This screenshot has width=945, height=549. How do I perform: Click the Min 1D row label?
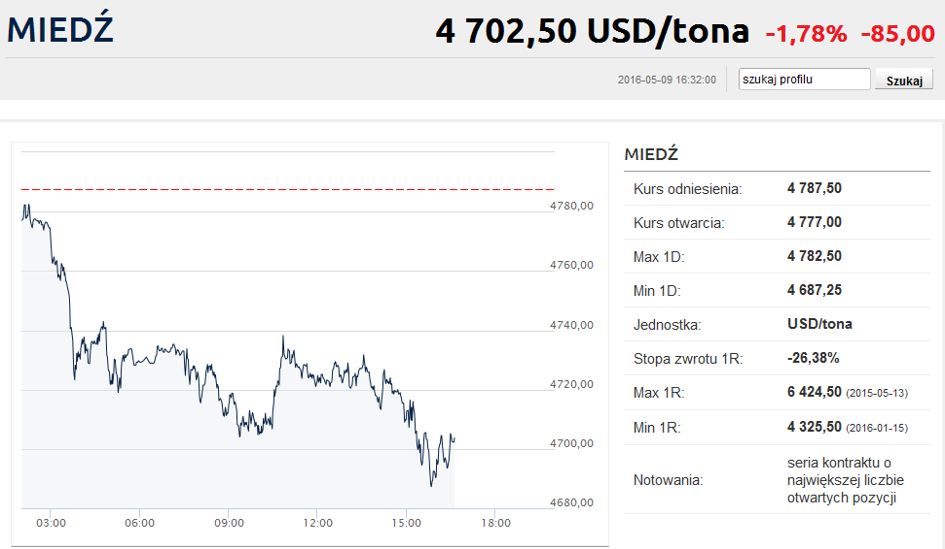tap(657, 291)
